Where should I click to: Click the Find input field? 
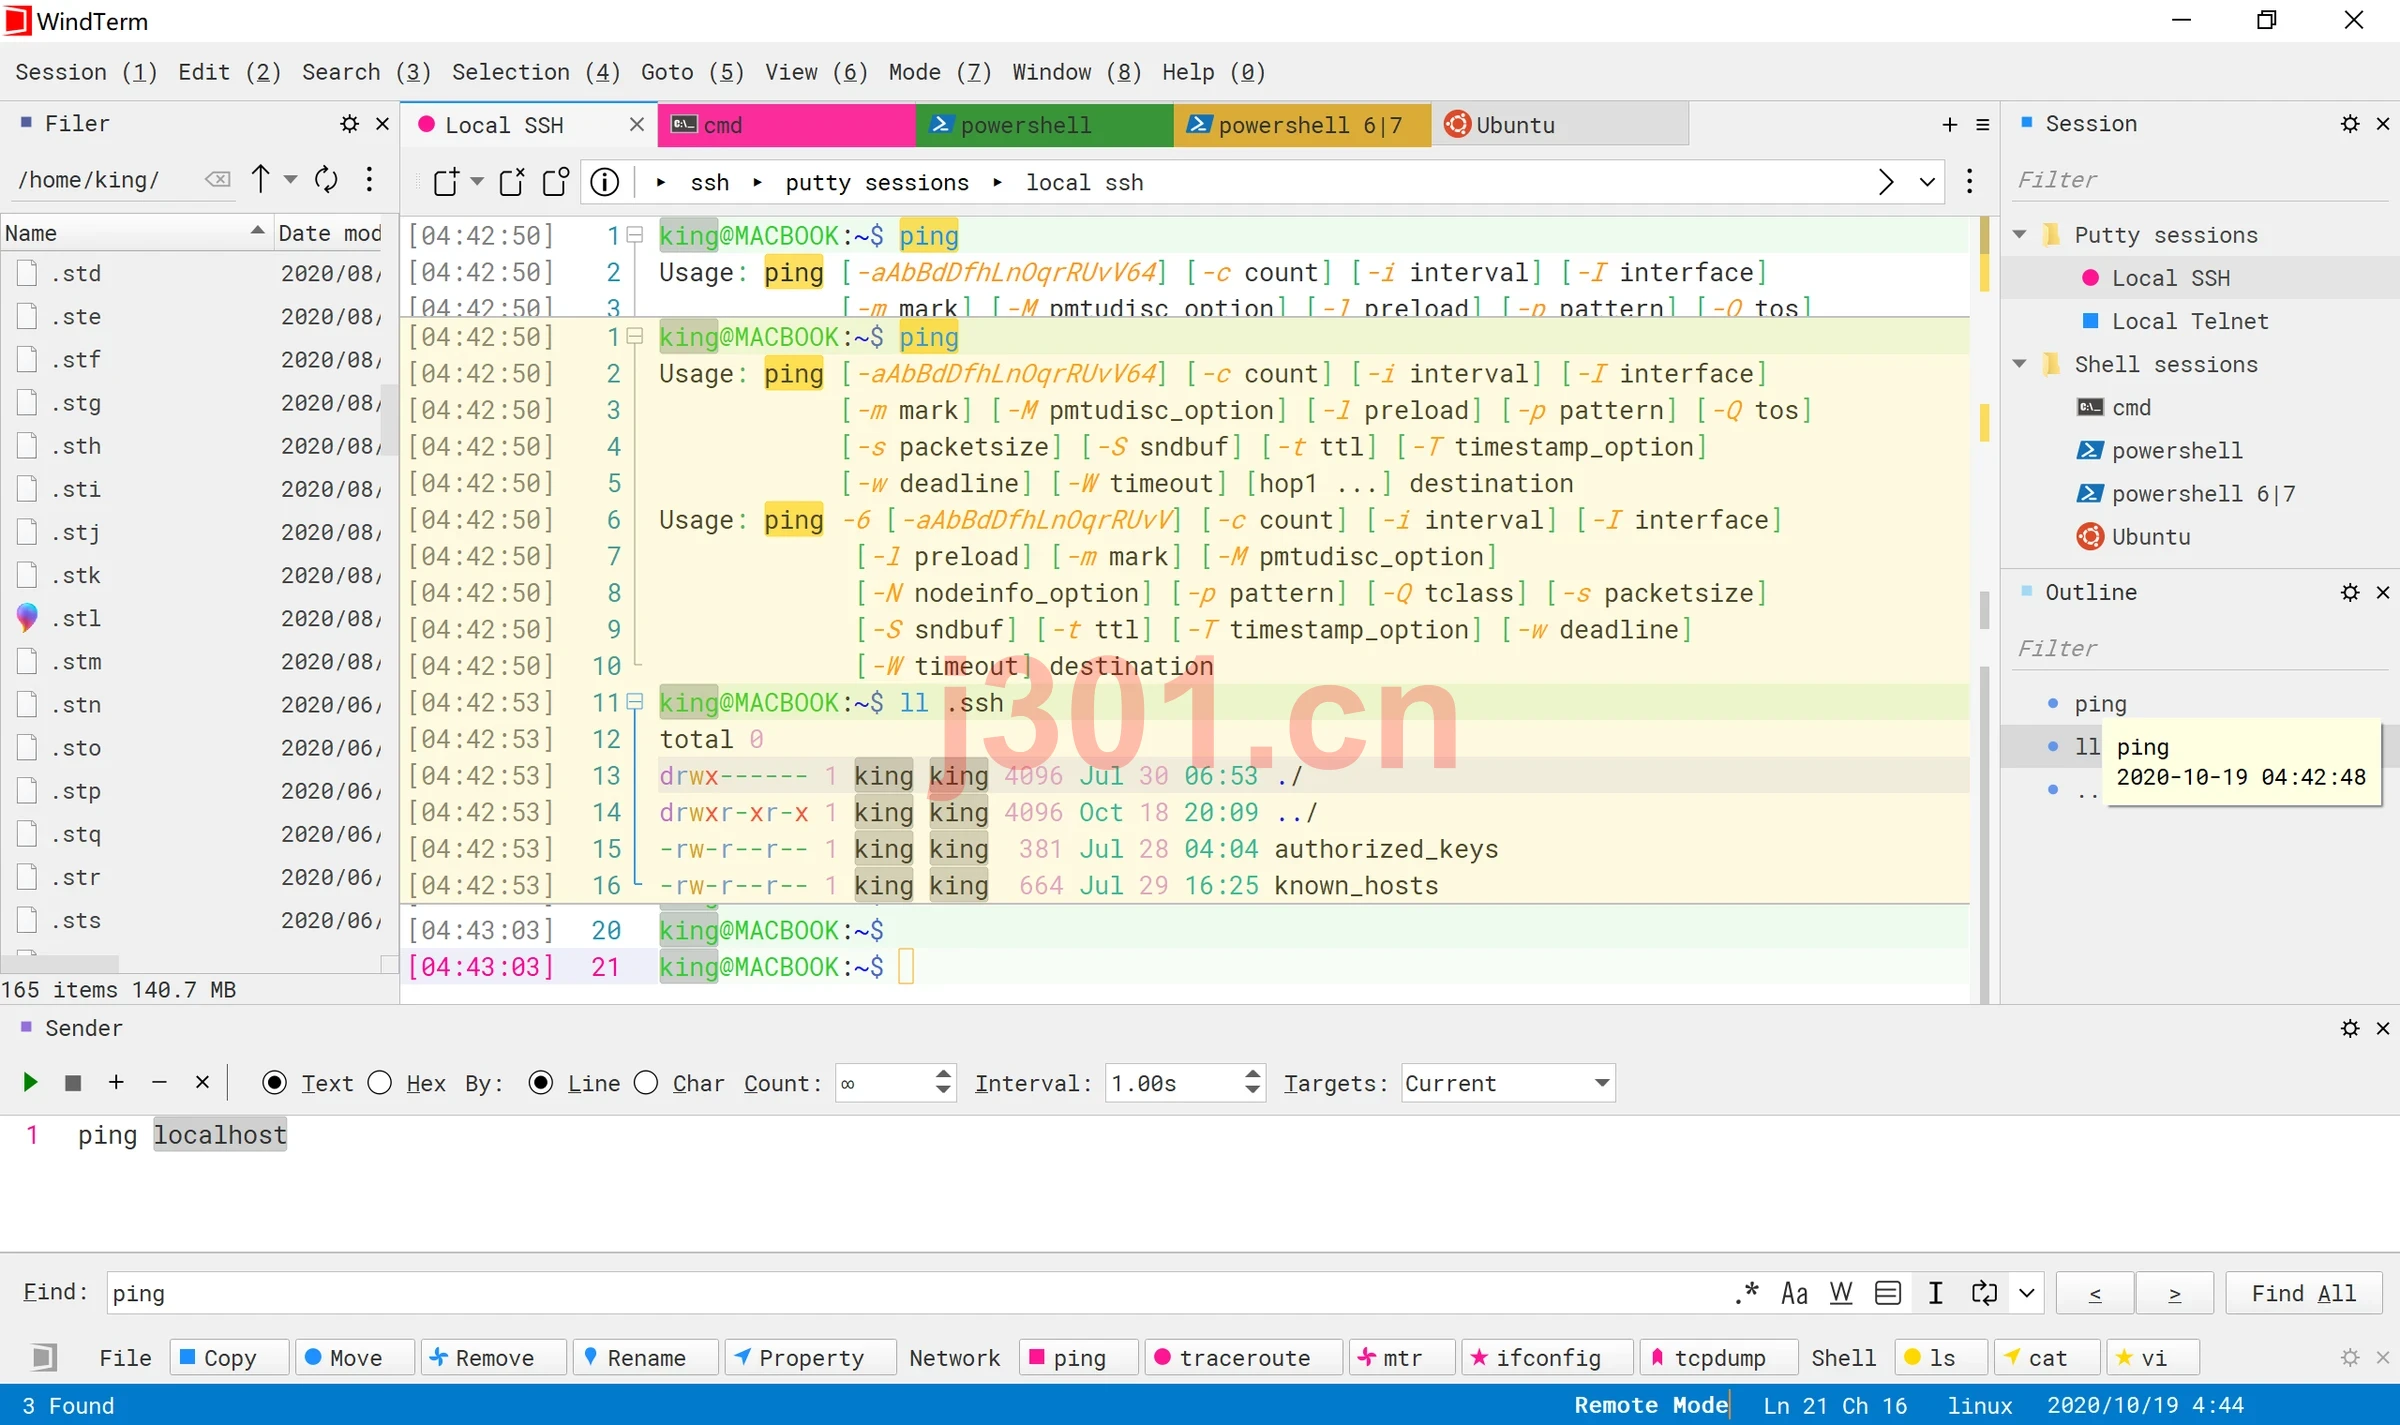pos(915,1293)
